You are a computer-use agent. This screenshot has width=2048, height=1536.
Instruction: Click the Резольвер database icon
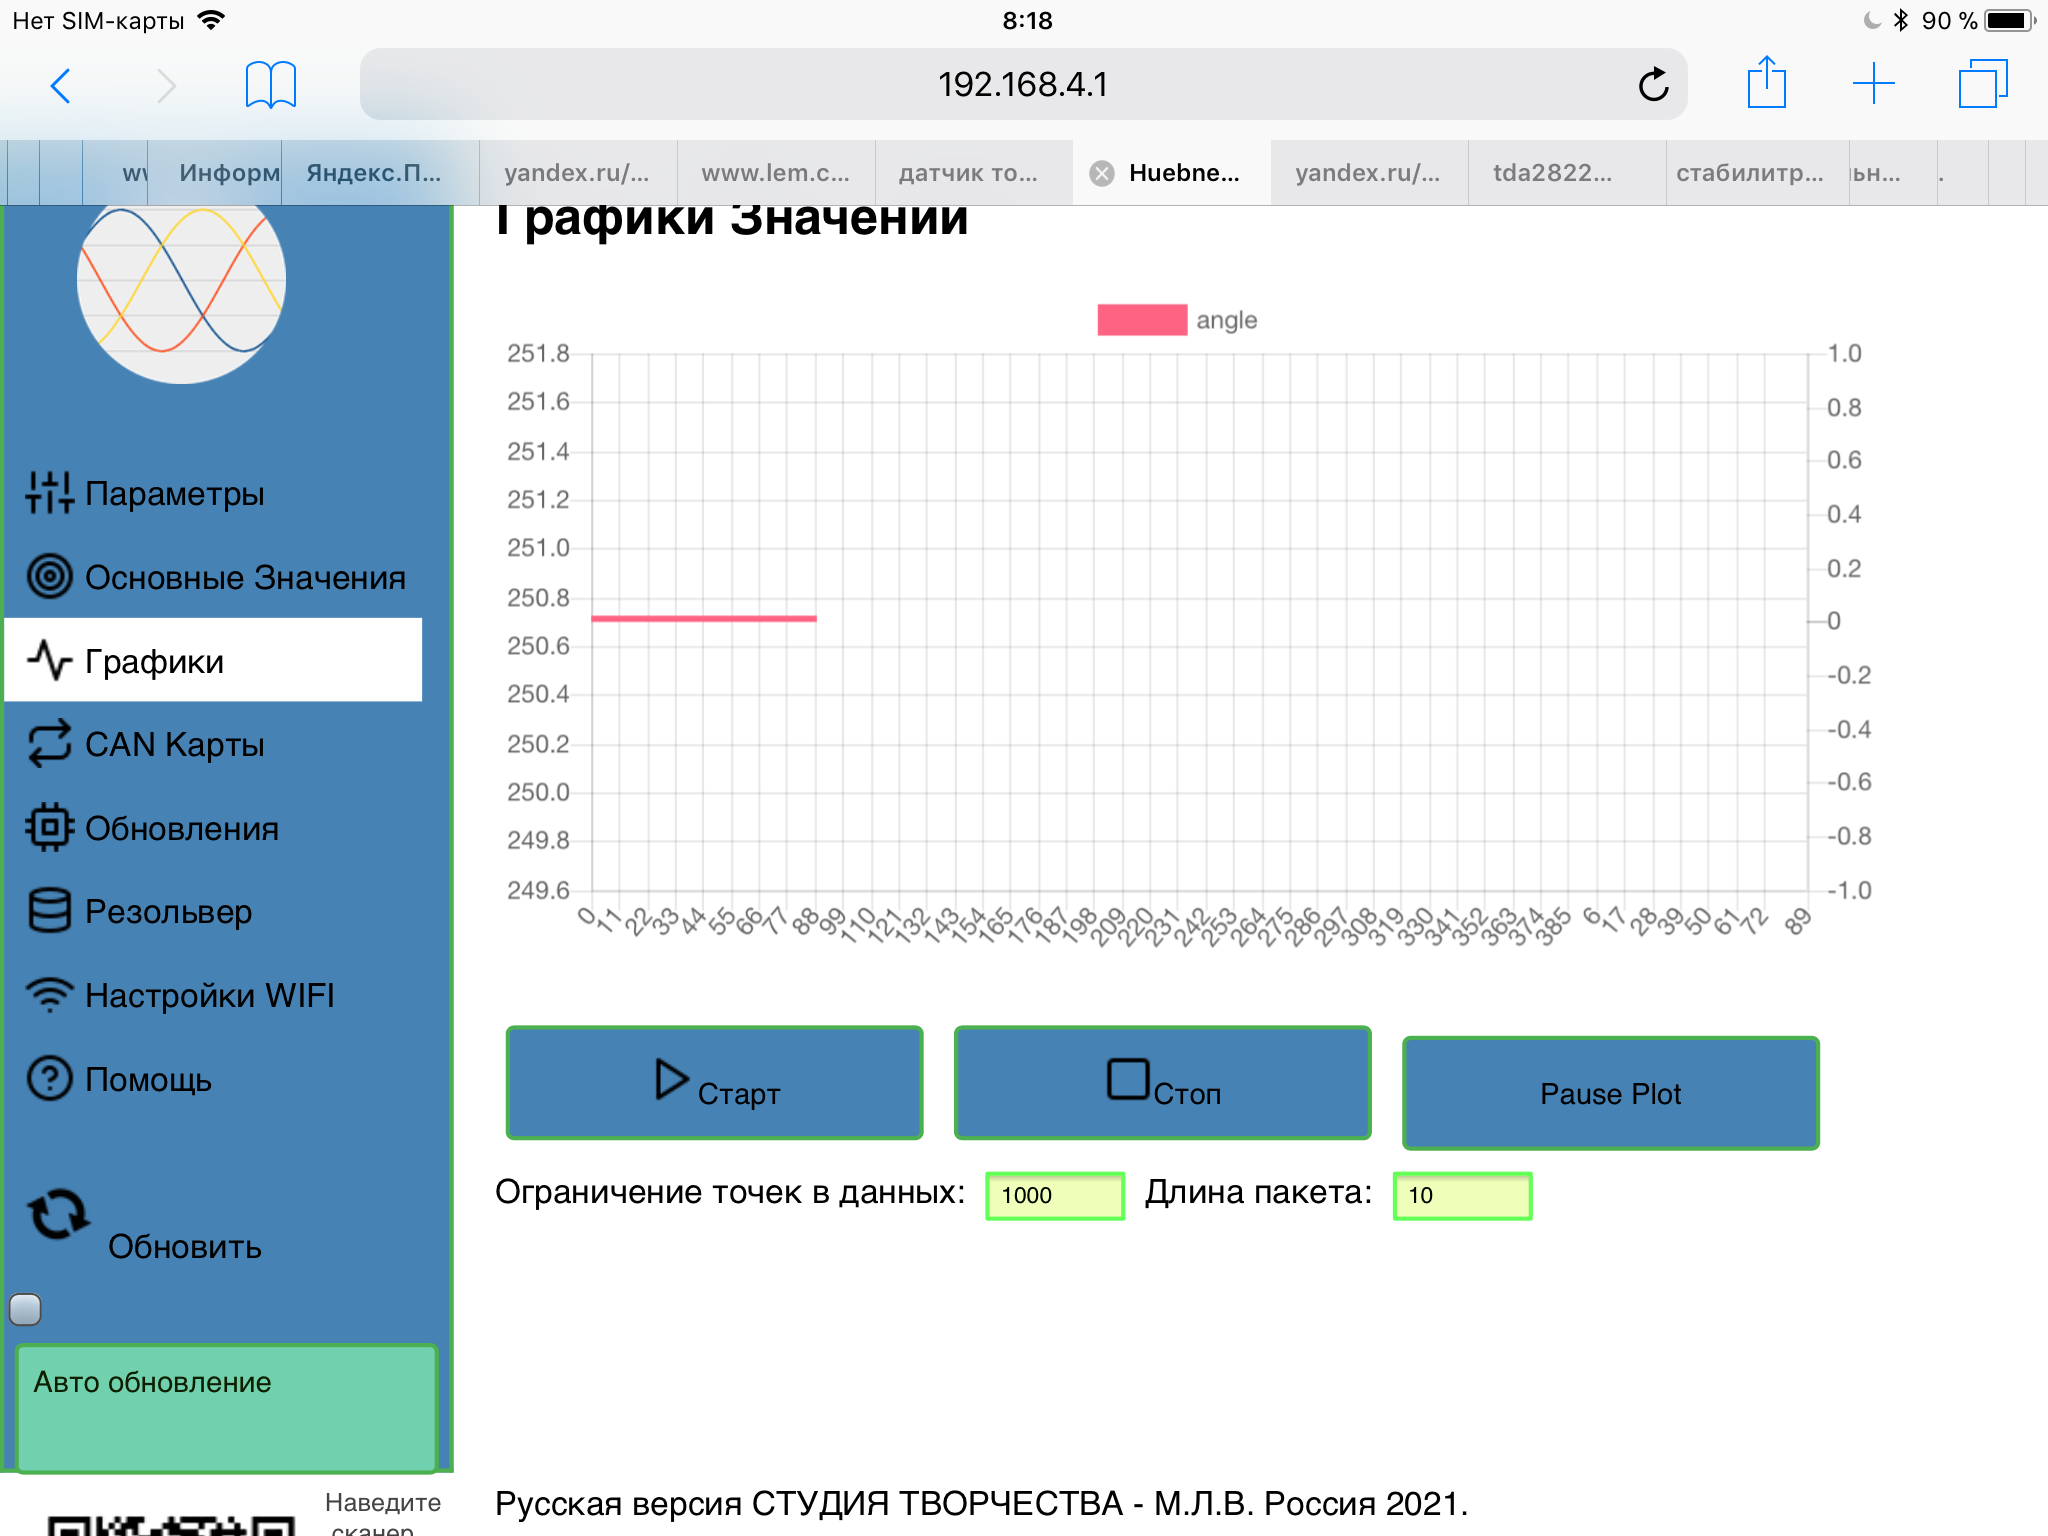(49, 911)
